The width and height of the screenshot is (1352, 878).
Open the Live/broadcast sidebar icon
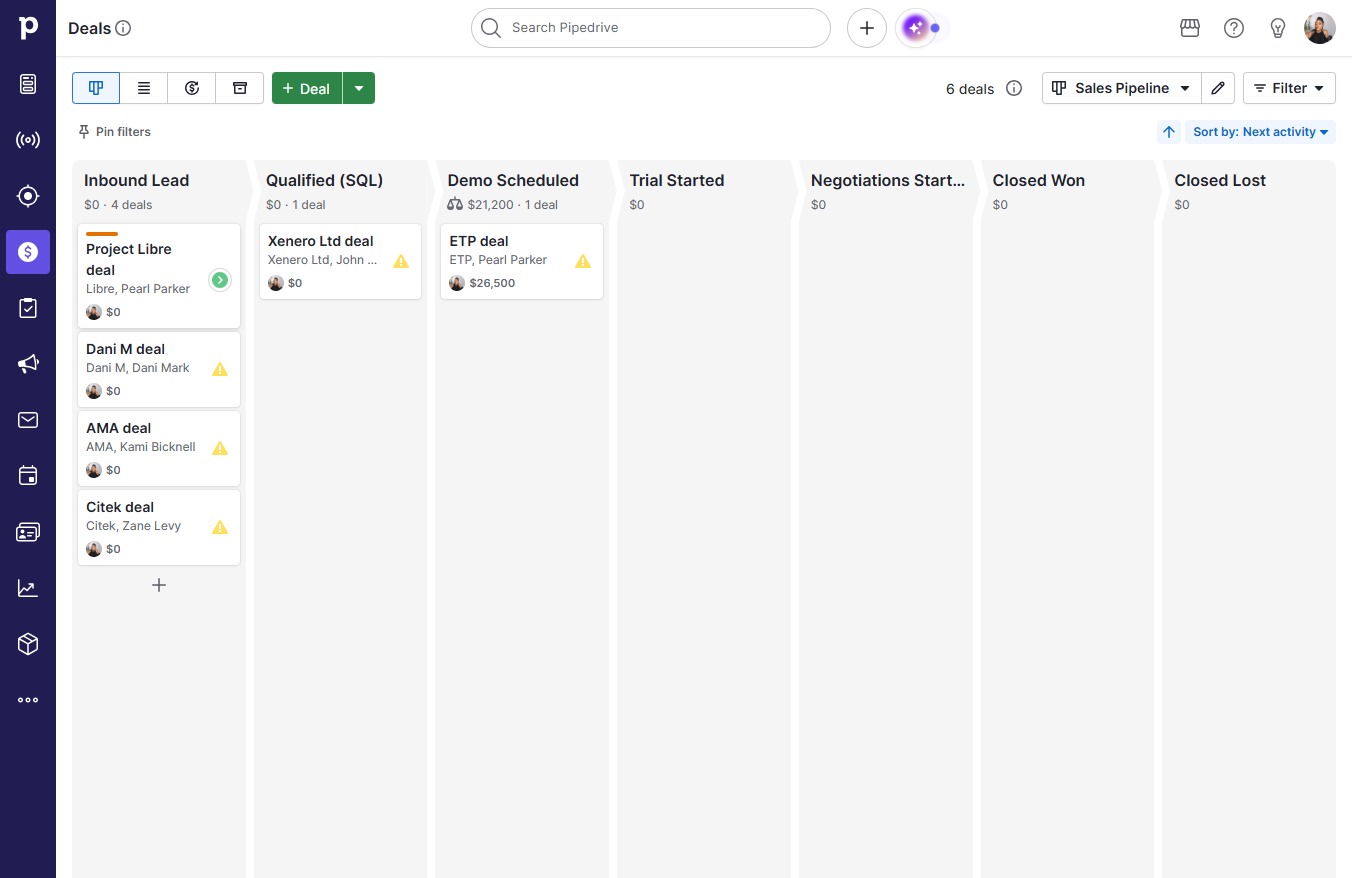[28, 140]
